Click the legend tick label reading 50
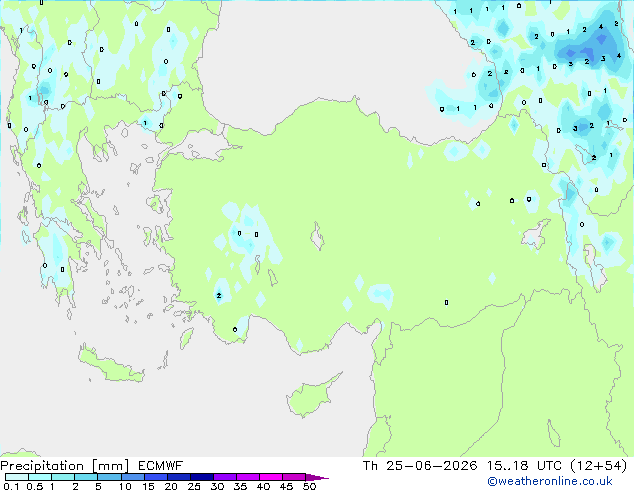This screenshot has height=490, width=634. tap(309, 486)
